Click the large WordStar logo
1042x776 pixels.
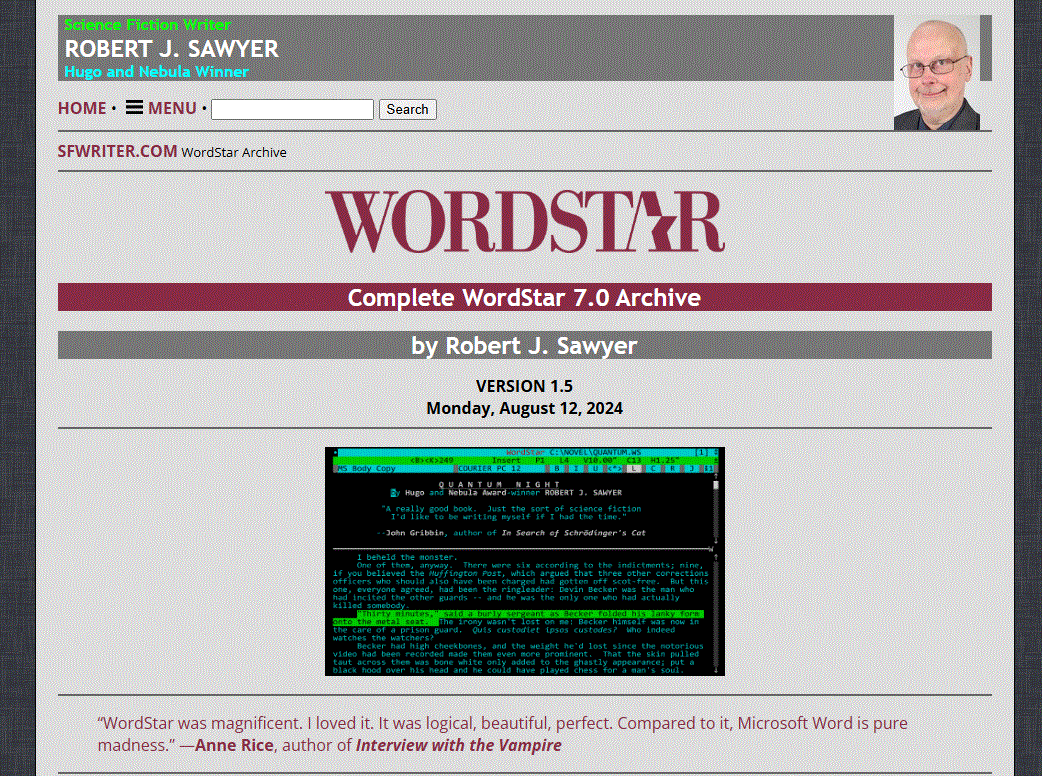(x=524, y=221)
